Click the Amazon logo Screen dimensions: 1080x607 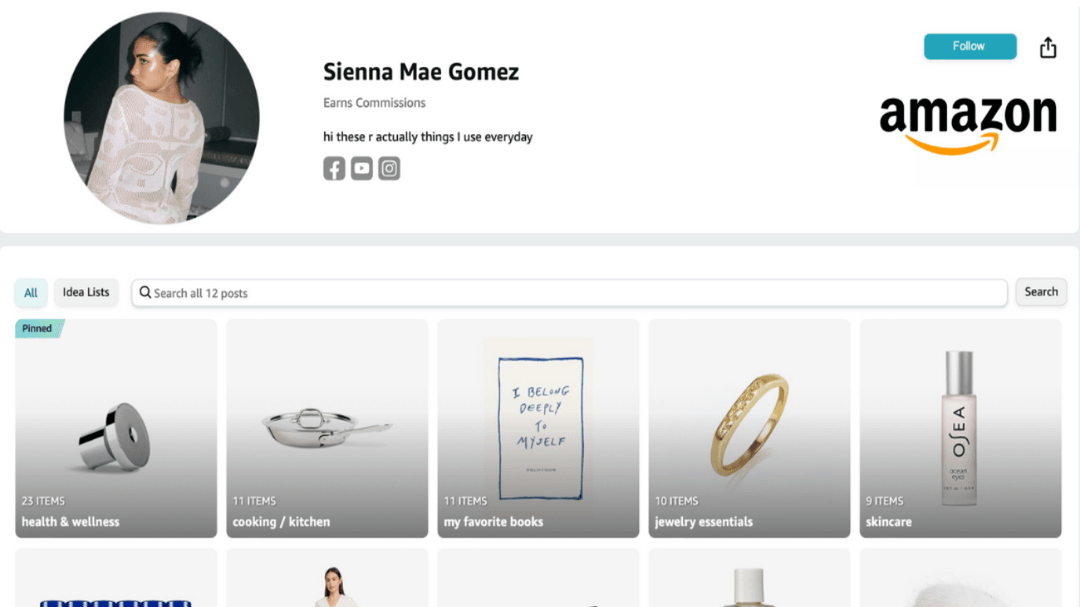(x=967, y=123)
